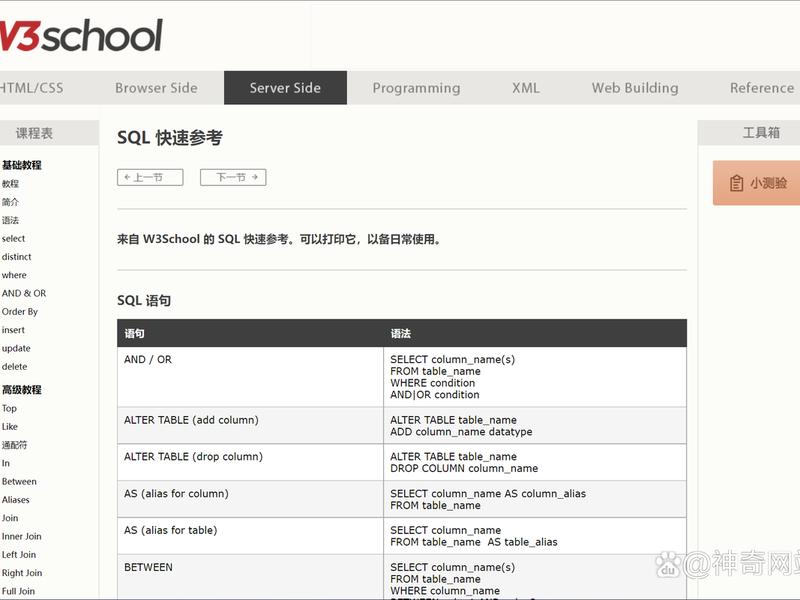Open the Right Join lesson

click(x=22, y=573)
